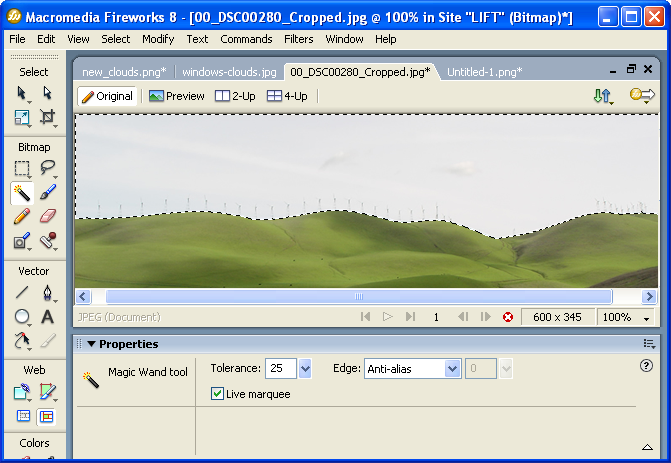Image resolution: width=671 pixels, height=463 pixels.
Task: Switch to 4-Up view
Action: 287,96
